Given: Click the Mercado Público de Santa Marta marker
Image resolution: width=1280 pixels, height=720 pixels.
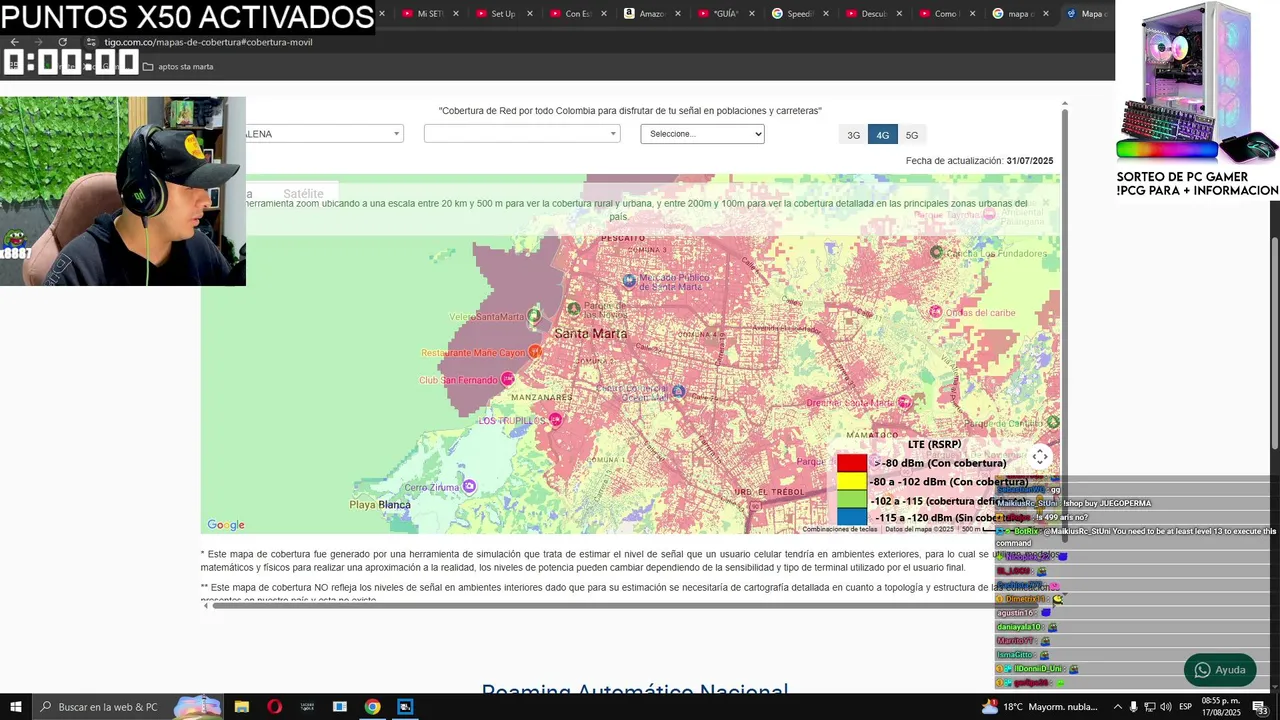Looking at the screenshot, I should (628, 281).
